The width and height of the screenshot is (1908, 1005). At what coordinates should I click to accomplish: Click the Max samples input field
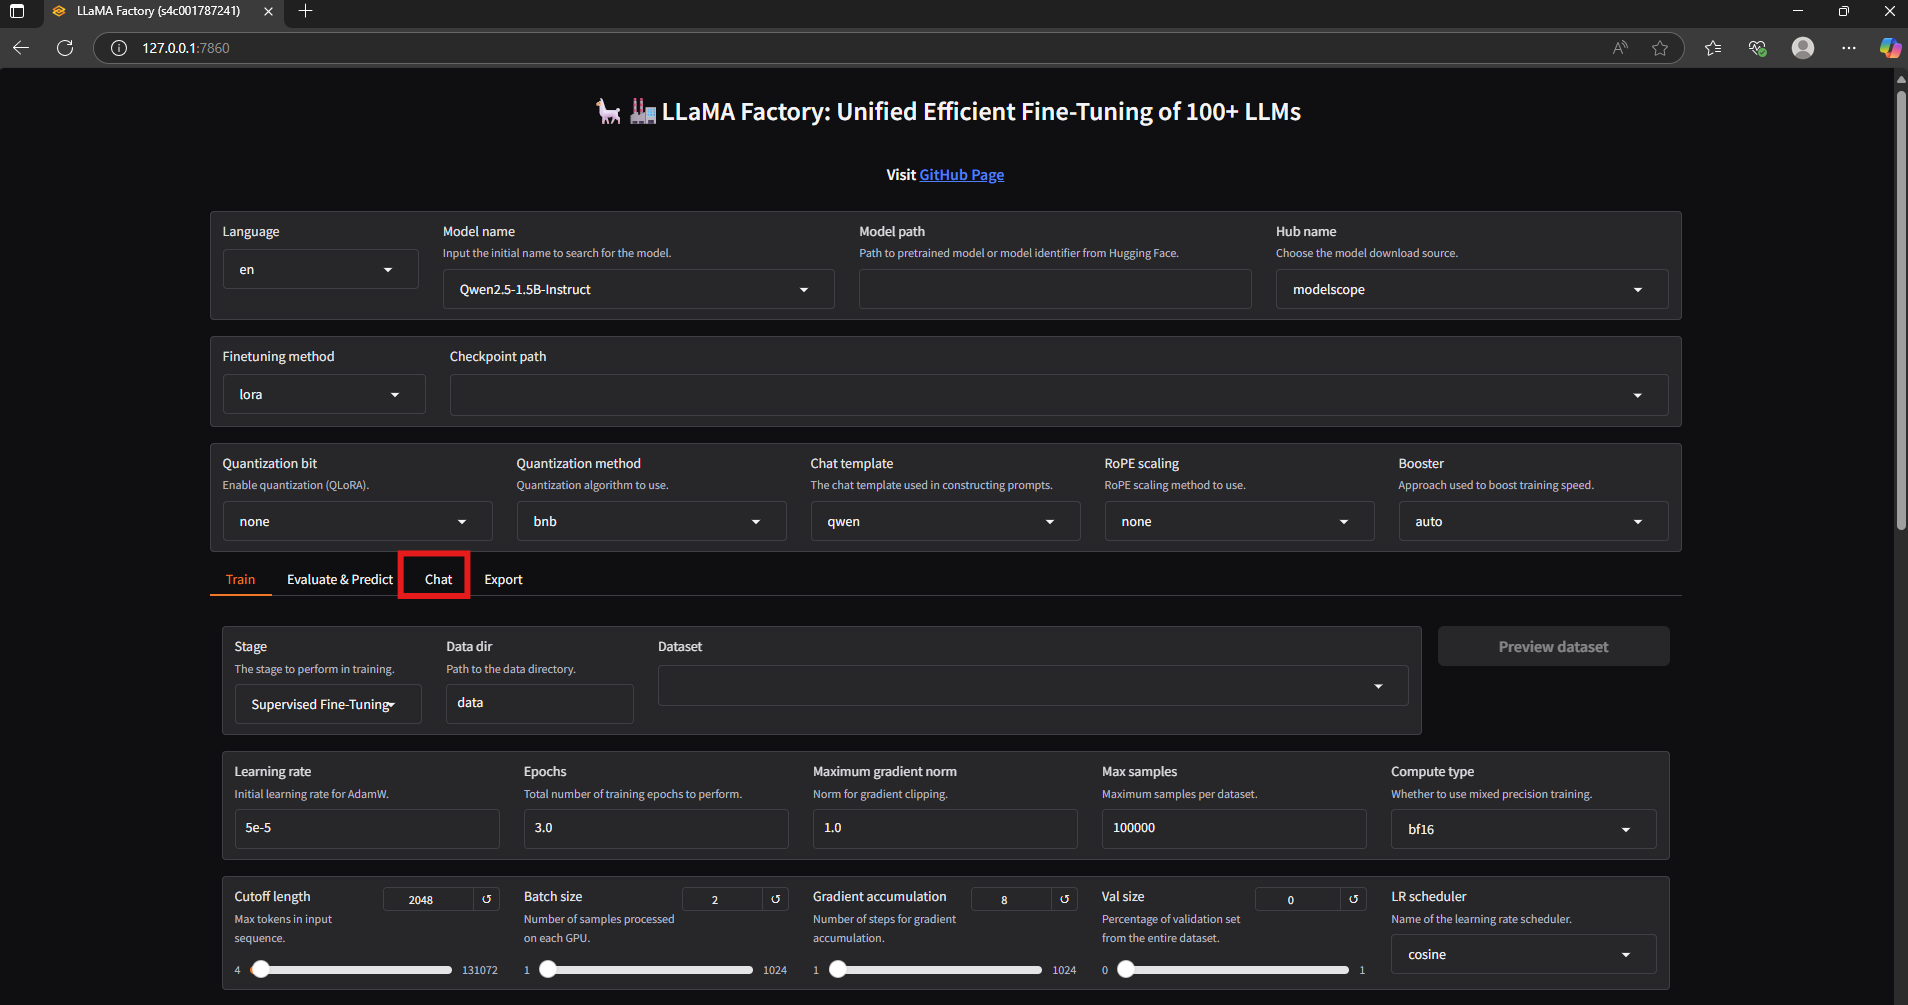click(x=1234, y=828)
